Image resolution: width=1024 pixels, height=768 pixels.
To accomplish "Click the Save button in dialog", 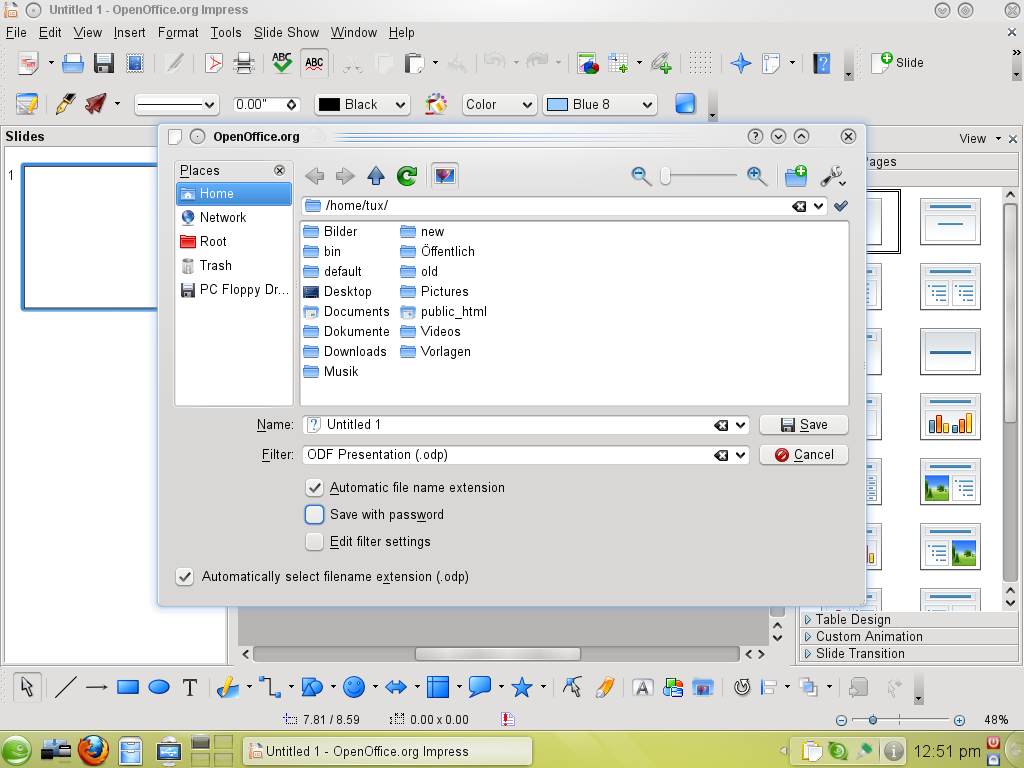I will 803,425.
